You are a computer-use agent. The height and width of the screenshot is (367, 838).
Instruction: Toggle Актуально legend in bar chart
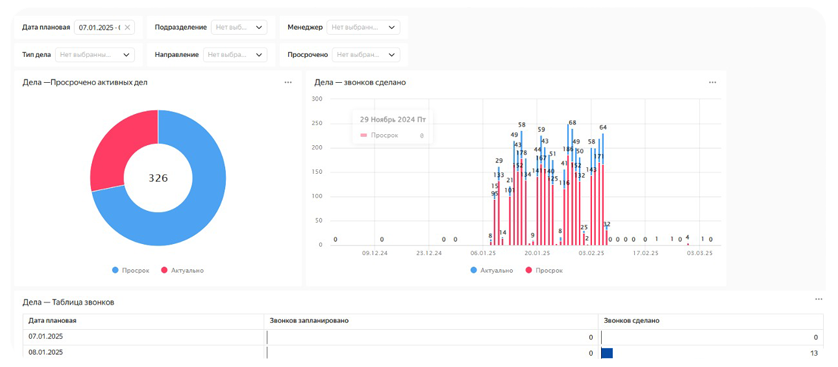(x=492, y=270)
